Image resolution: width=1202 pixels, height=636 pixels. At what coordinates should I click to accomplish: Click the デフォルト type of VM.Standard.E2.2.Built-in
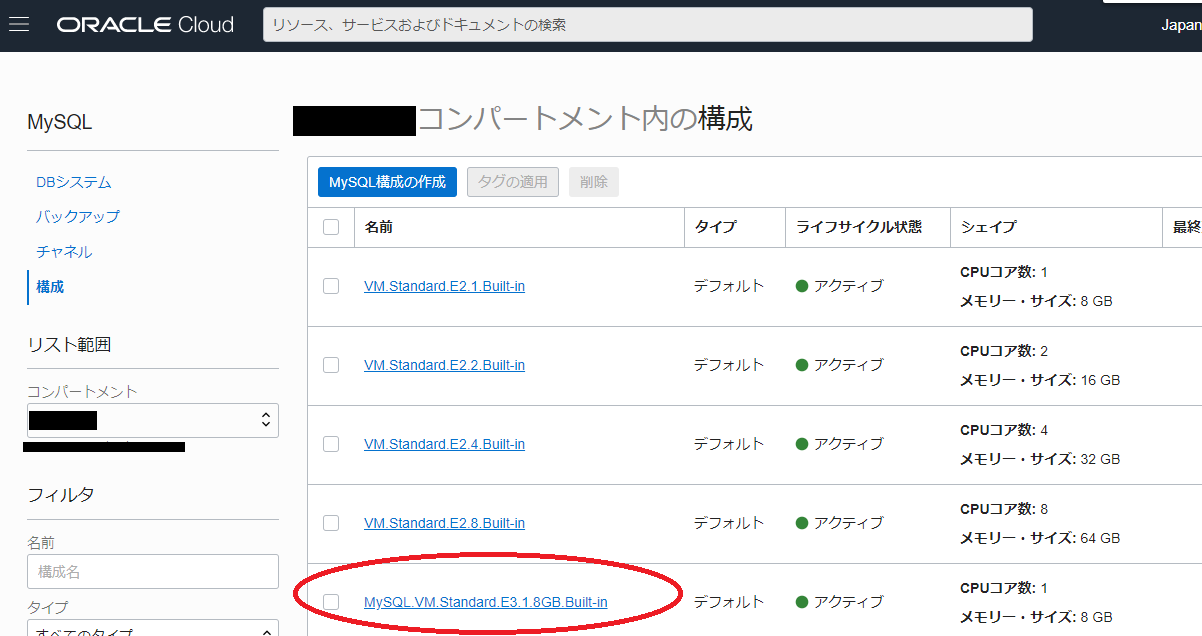[729, 365]
